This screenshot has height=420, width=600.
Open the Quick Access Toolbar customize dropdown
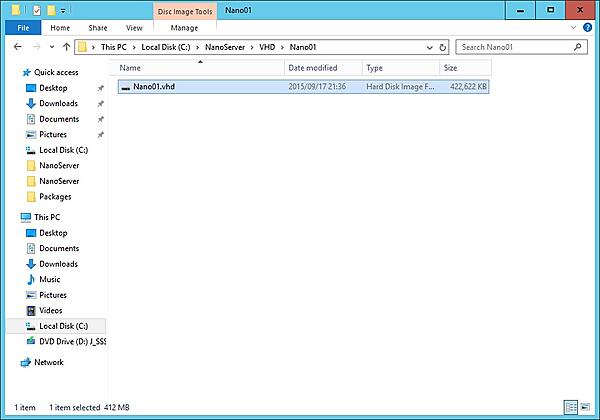pos(63,11)
